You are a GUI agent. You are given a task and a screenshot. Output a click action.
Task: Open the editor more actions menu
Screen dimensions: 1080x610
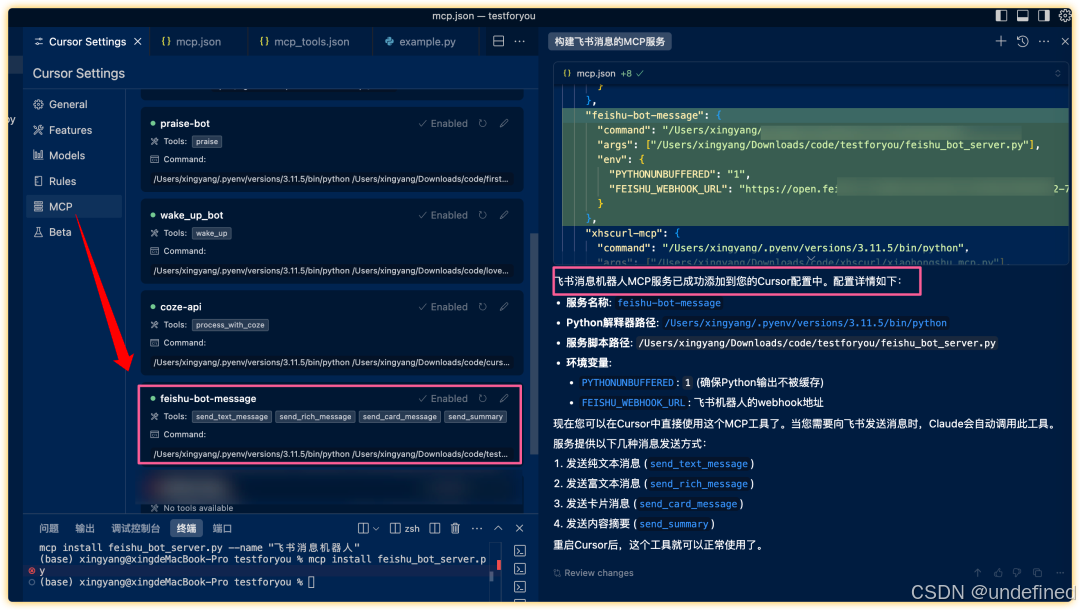(x=520, y=41)
